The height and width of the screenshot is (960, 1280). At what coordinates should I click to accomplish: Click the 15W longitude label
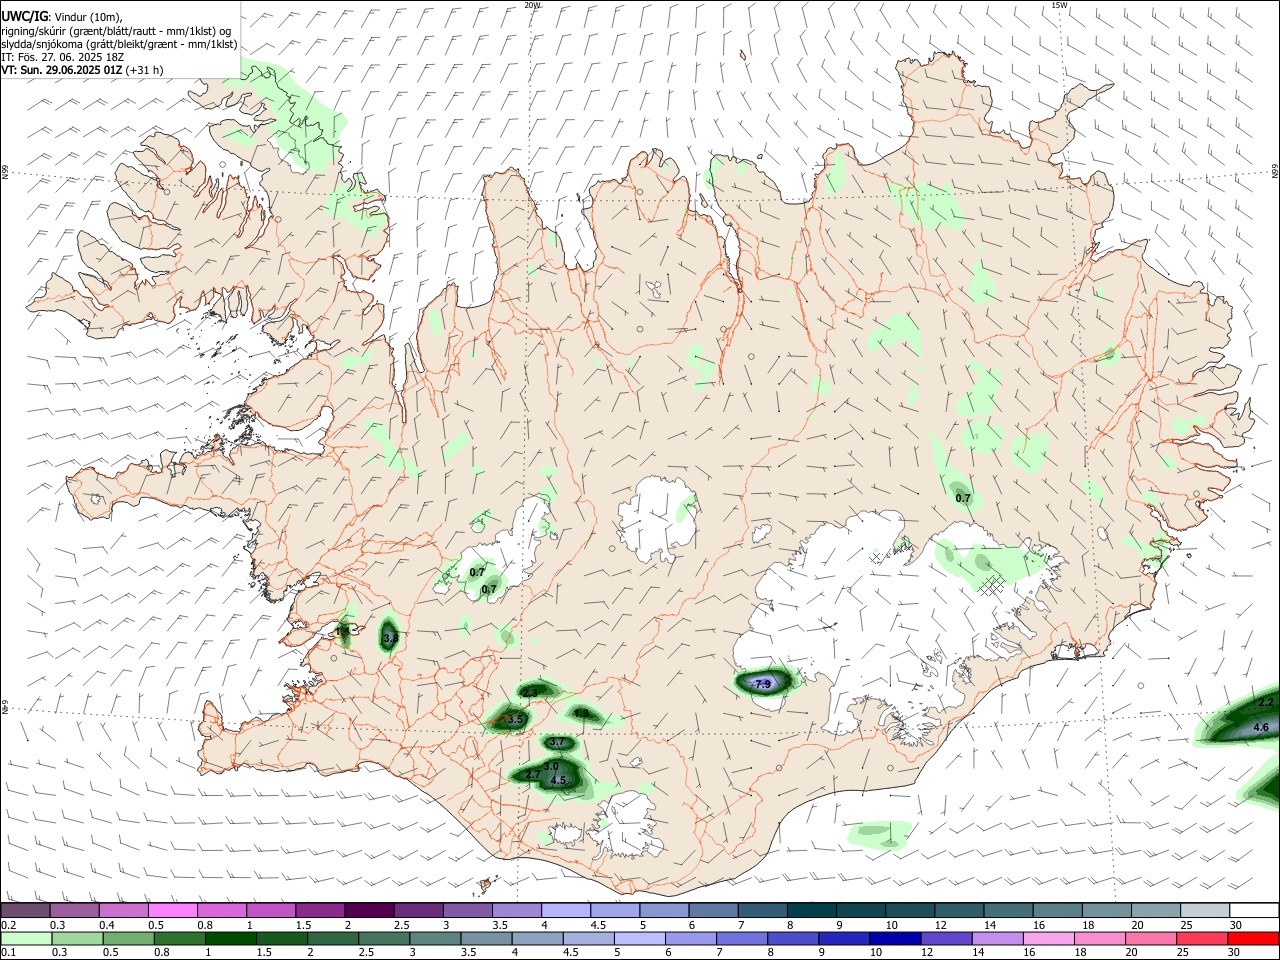coord(1060,5)
